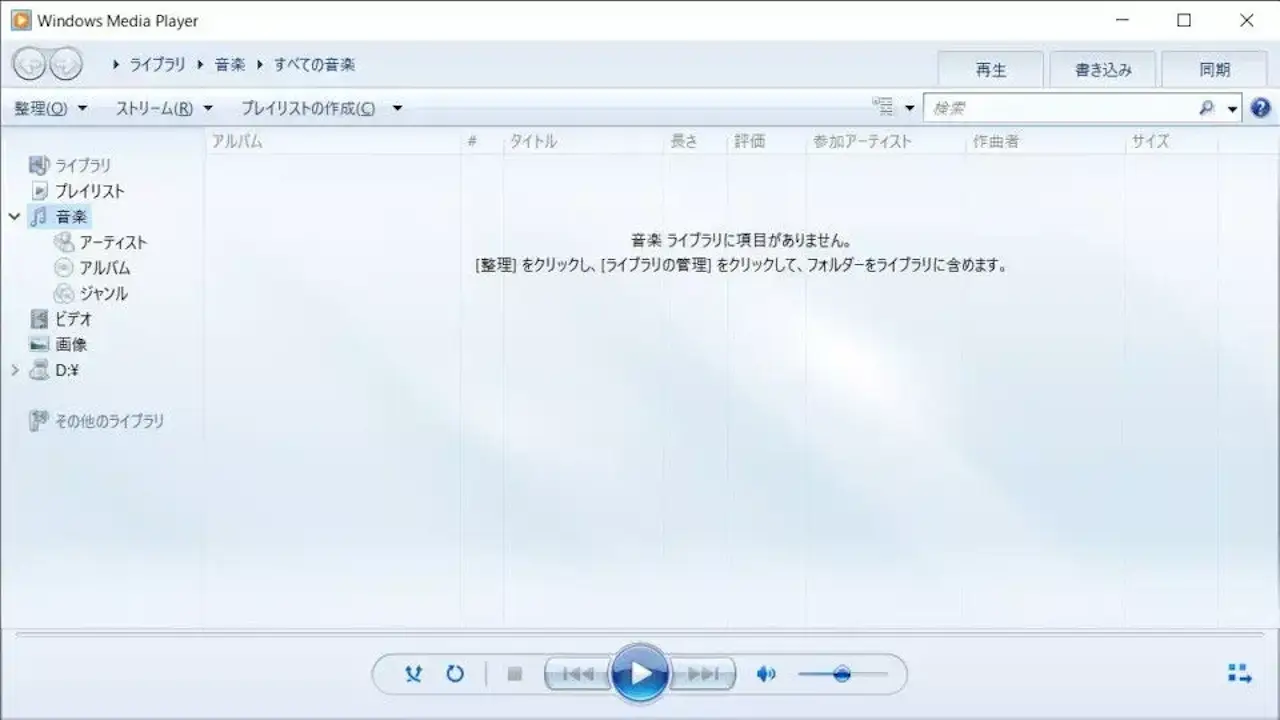Toggle shuffle playback
Viewport: 1280px width, 720px height.
(414, 674)
